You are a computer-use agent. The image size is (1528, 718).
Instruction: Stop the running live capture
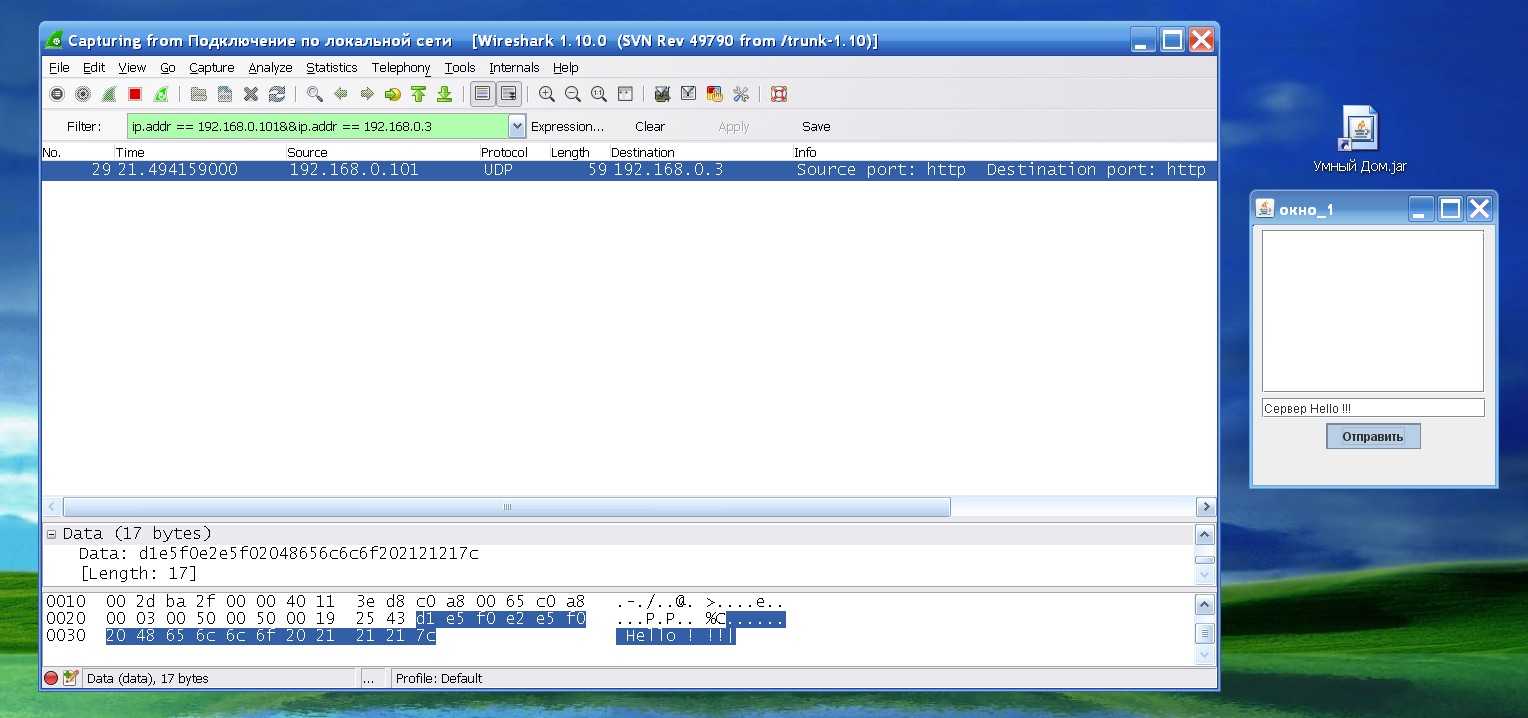[135, 94]
